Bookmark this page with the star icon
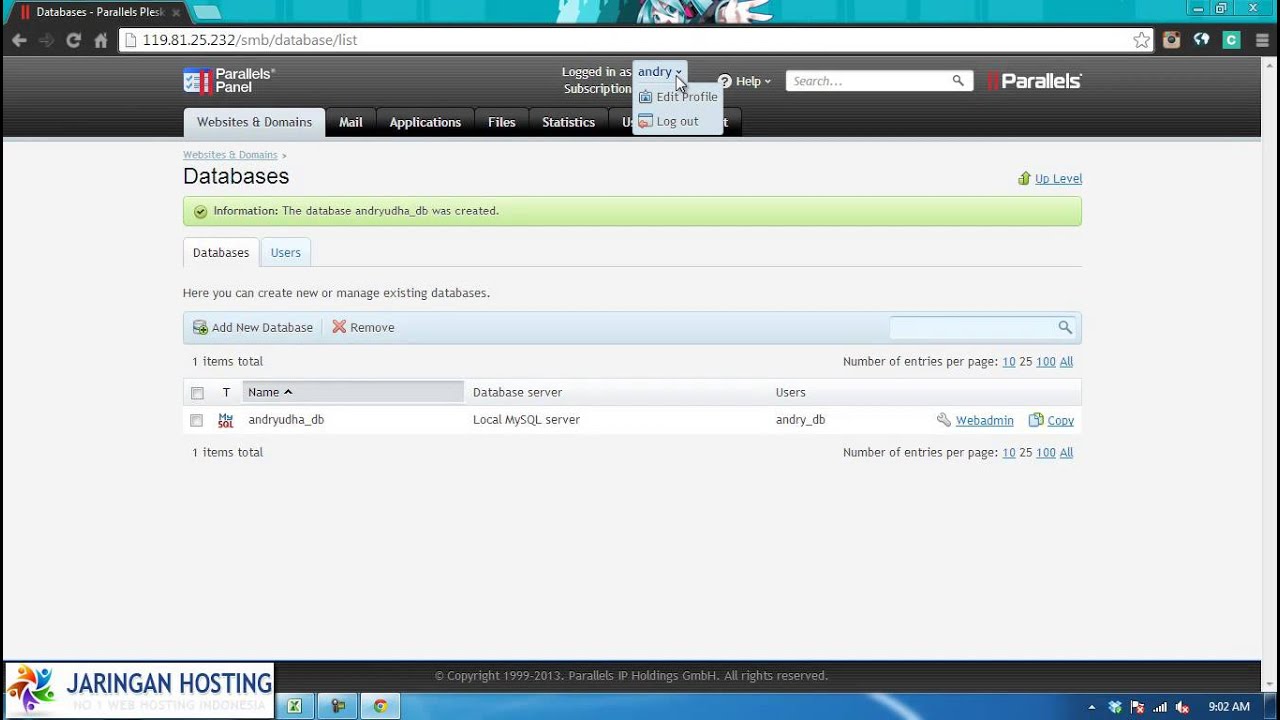This screenshot has width=1280, height=720. pyautogui.click(x=1141, y=40)
